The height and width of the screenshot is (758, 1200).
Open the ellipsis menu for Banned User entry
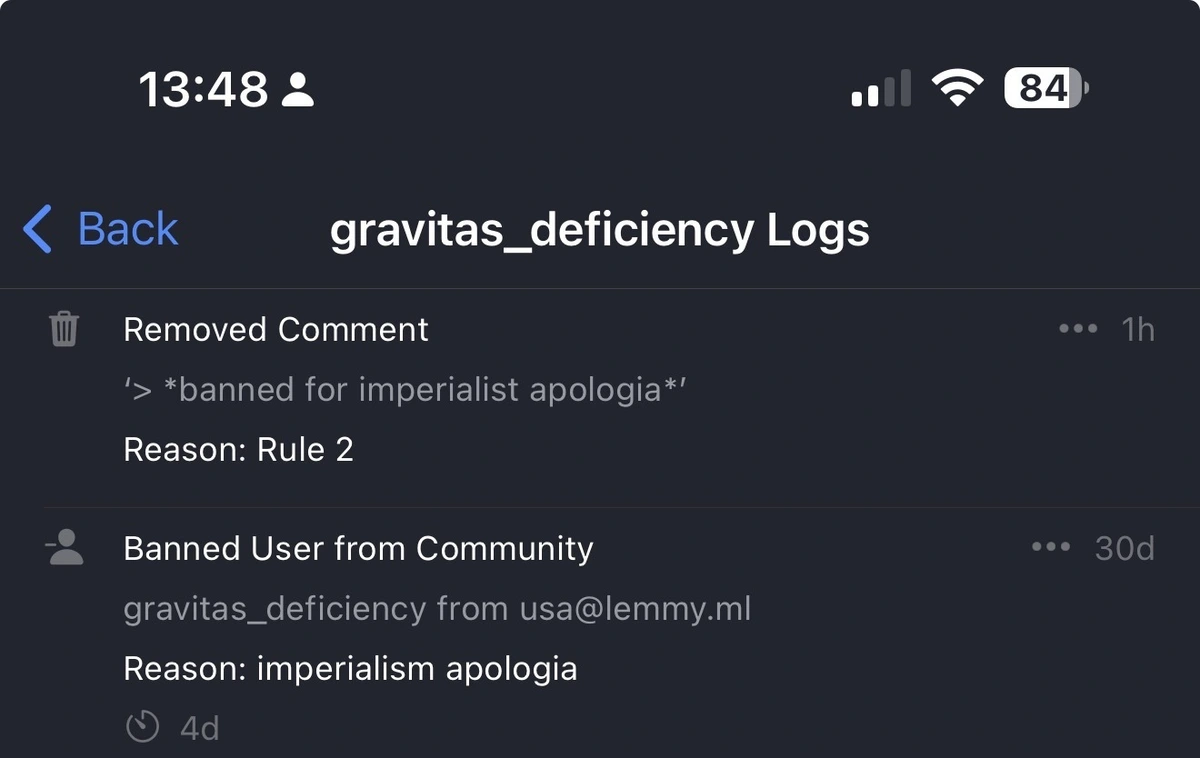pos(1050,548)
